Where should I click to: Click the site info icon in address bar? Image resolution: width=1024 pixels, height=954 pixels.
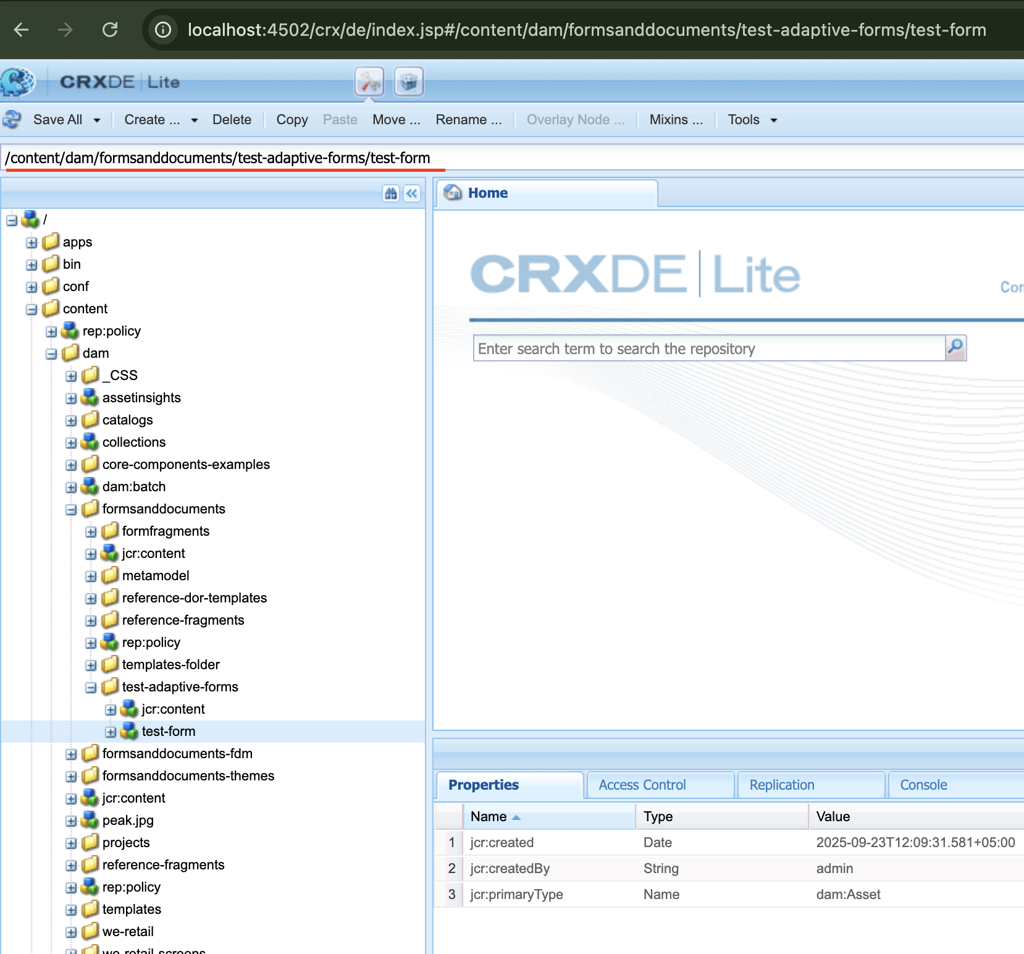(x=163, y=30)
